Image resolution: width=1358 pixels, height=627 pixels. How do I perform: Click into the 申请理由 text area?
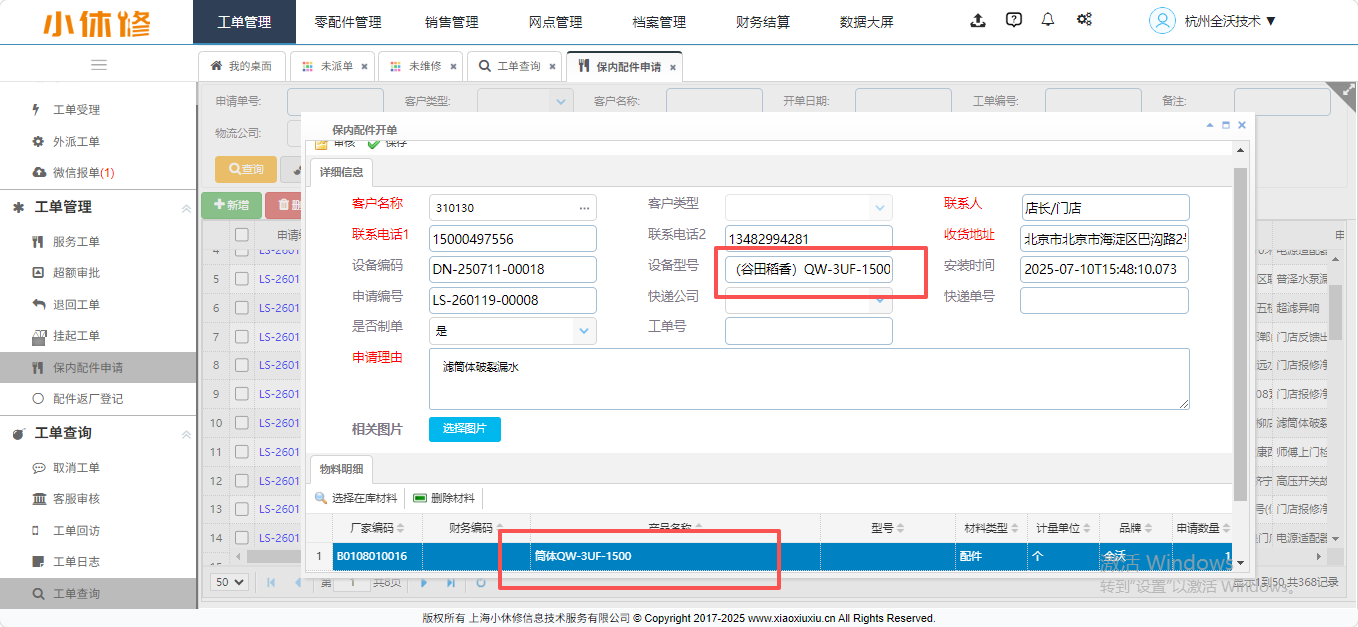[x=808, y=379]
